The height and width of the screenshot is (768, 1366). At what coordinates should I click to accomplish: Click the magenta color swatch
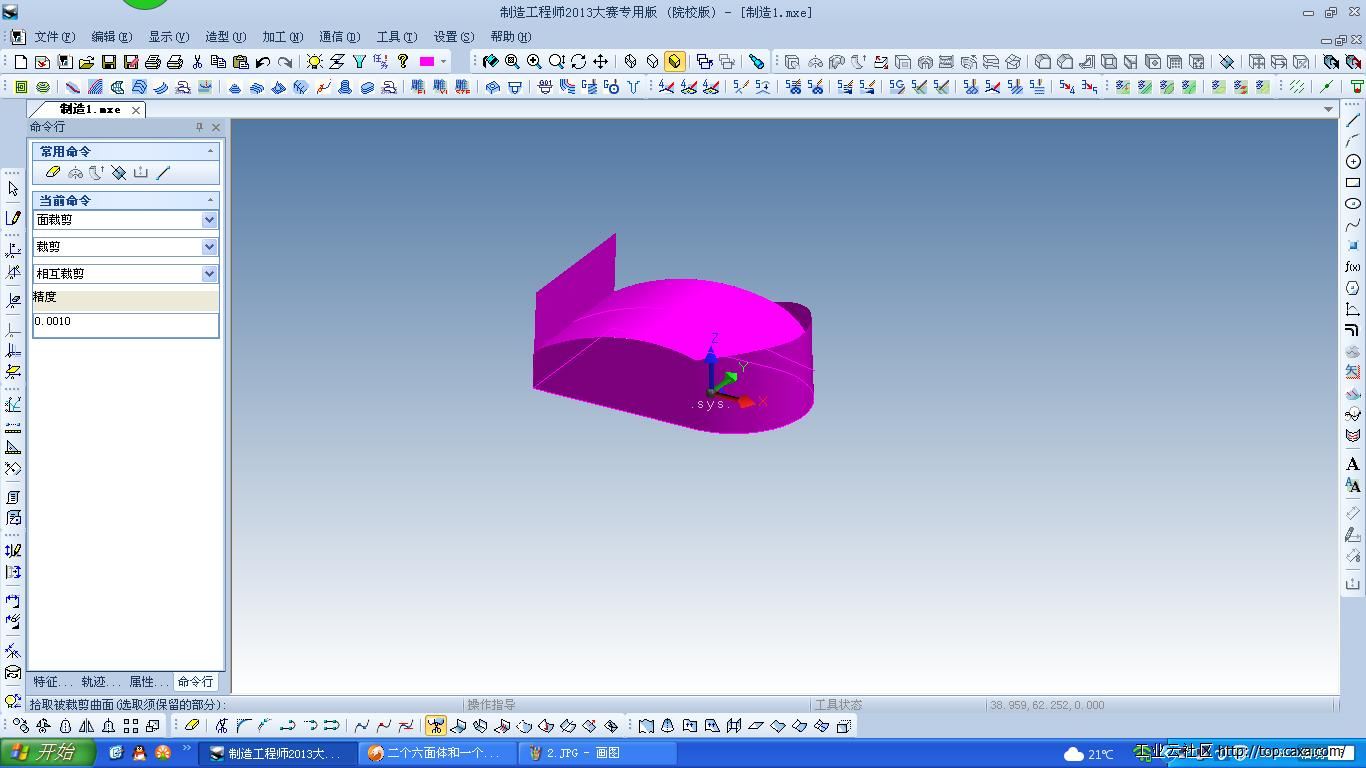[x=427, y=62]
